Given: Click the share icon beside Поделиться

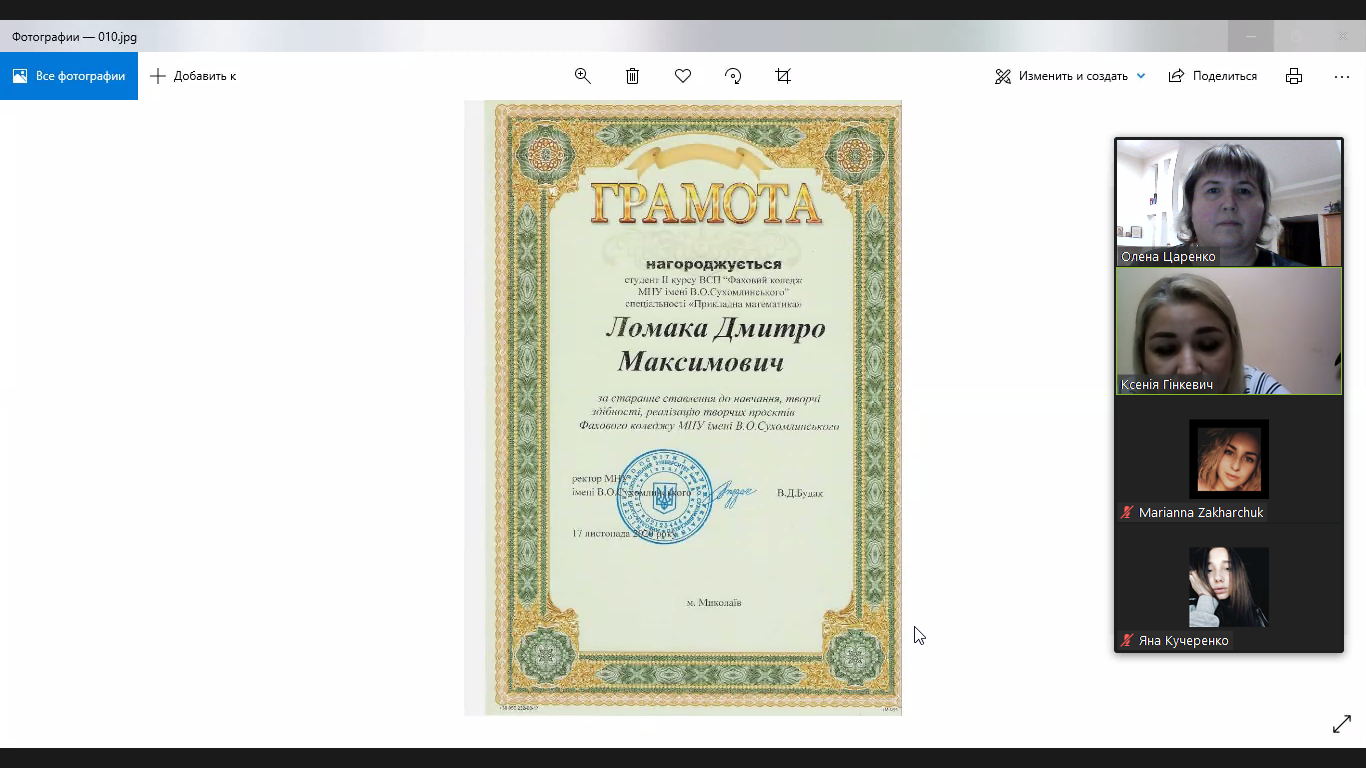Looking at the screenshot, I should [1177, 76].
